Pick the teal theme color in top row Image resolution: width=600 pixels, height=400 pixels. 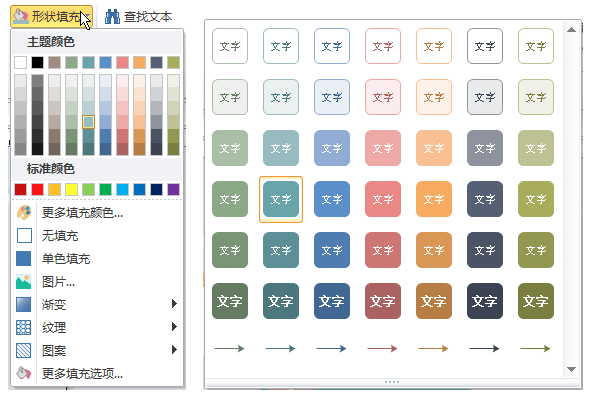(88, 62)
